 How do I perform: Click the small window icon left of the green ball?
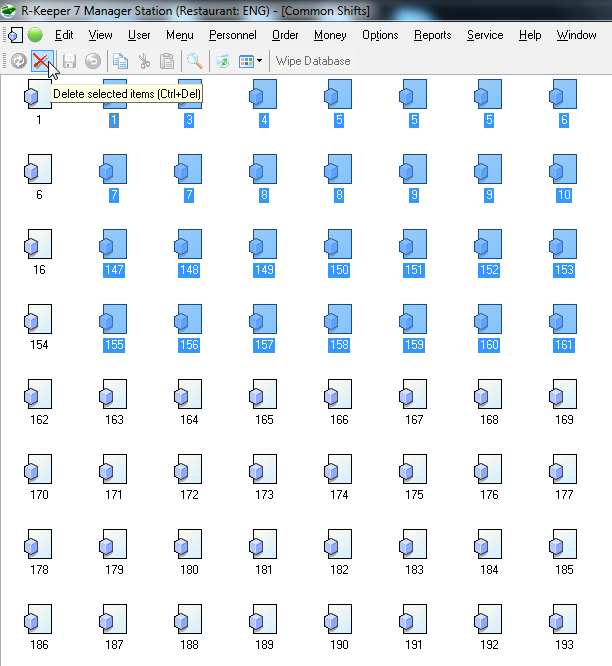coord(14,35)
